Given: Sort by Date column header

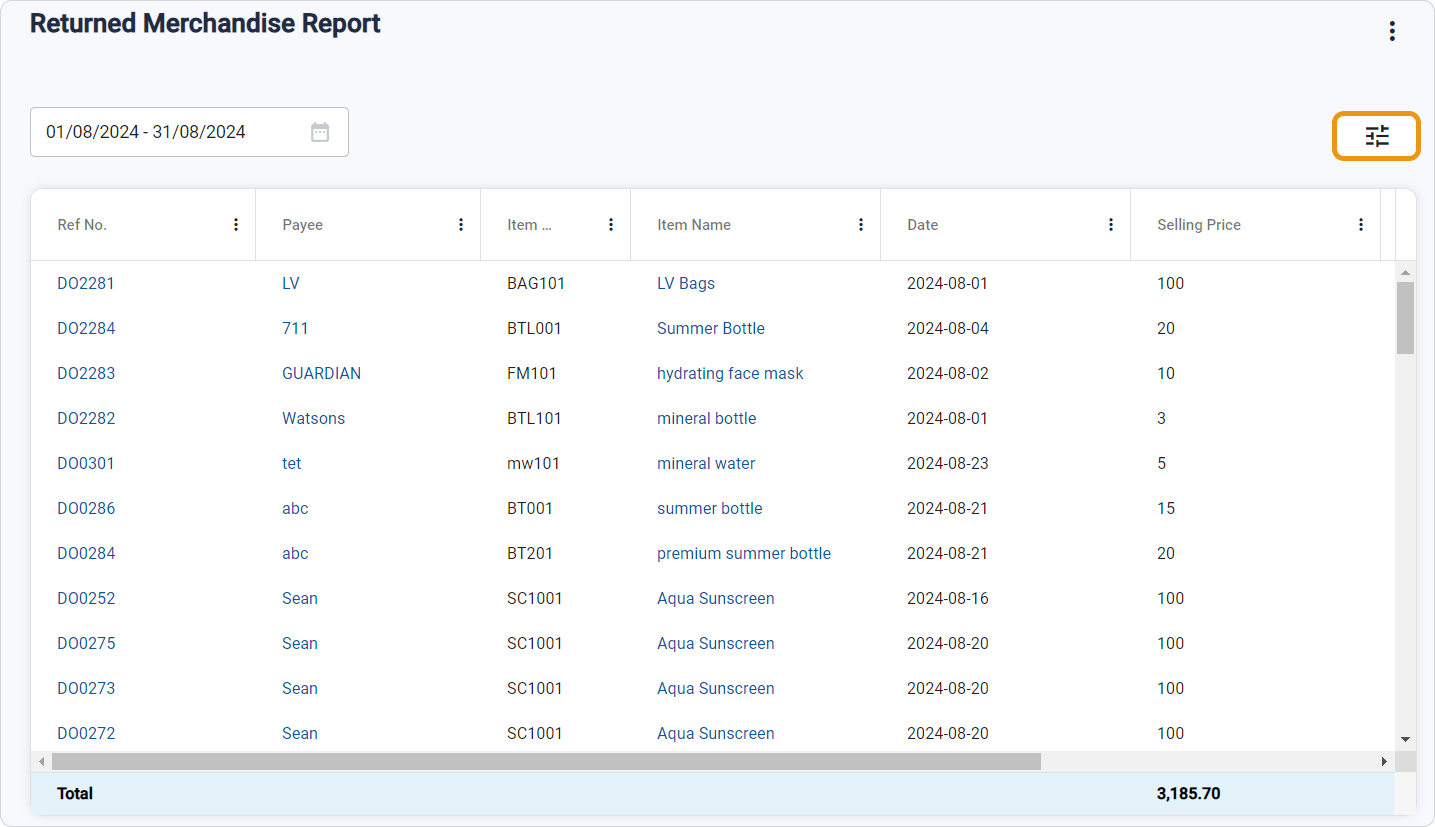Looking at the screenshot, I should pos(922,225).
